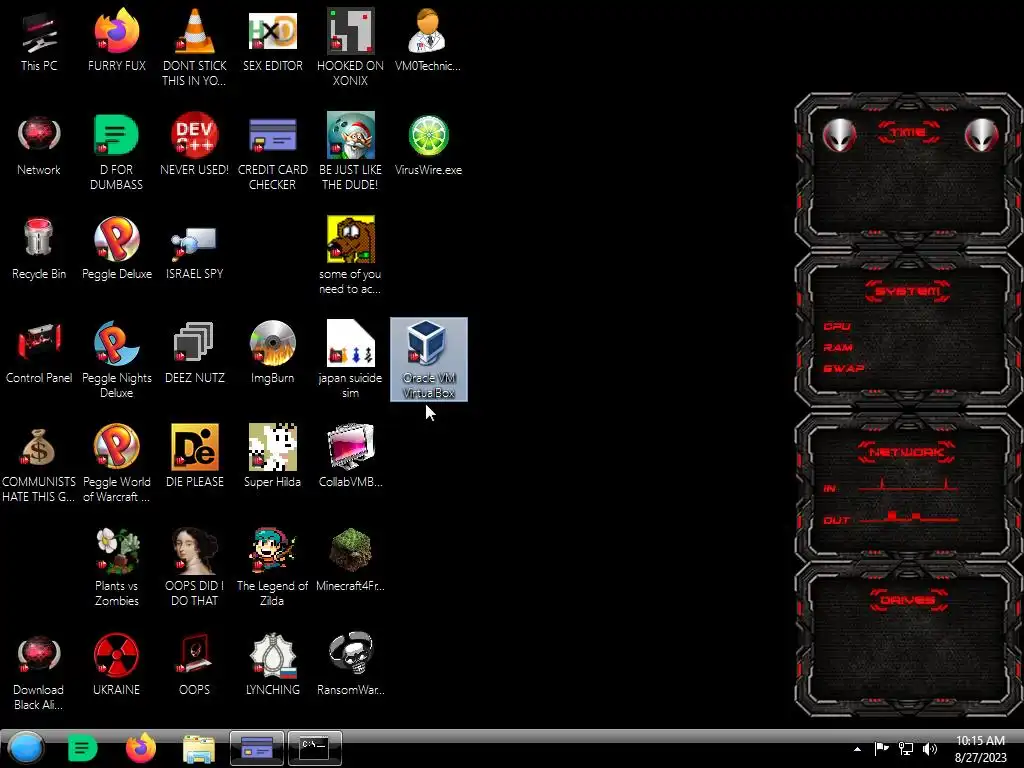Click the NETWORK gadget header
The width and height of the screenshot is (1024, 768).
click(x=906, y=452)
